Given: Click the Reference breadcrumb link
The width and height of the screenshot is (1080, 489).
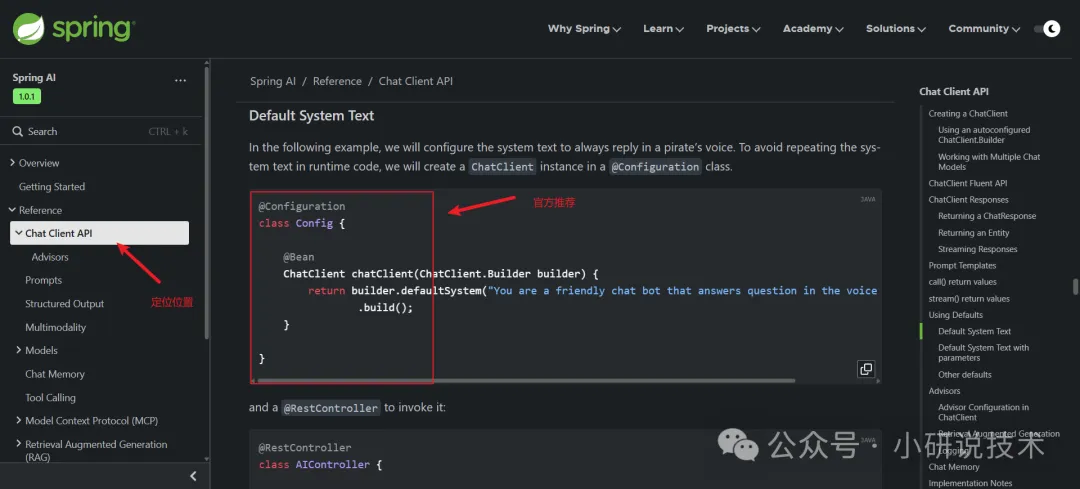Looking at the screenshot, I should [337, 81].
